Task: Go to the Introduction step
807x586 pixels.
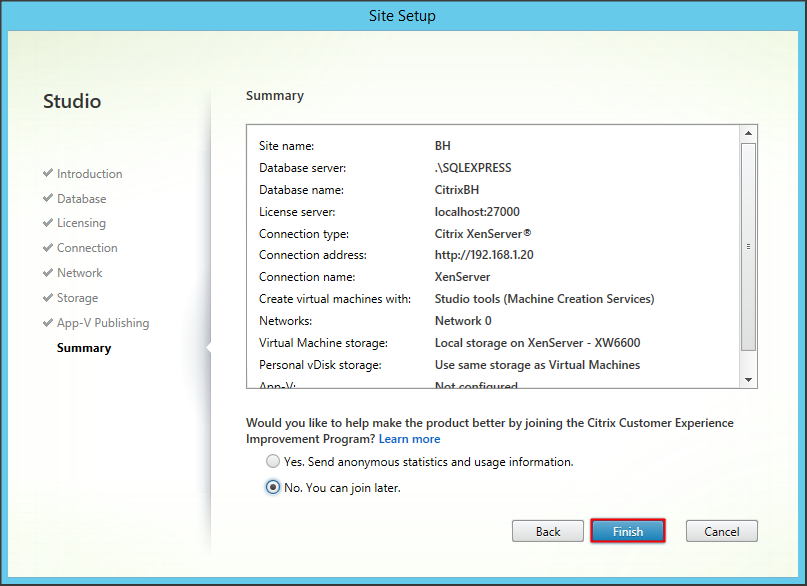Action: pos(89,174)
